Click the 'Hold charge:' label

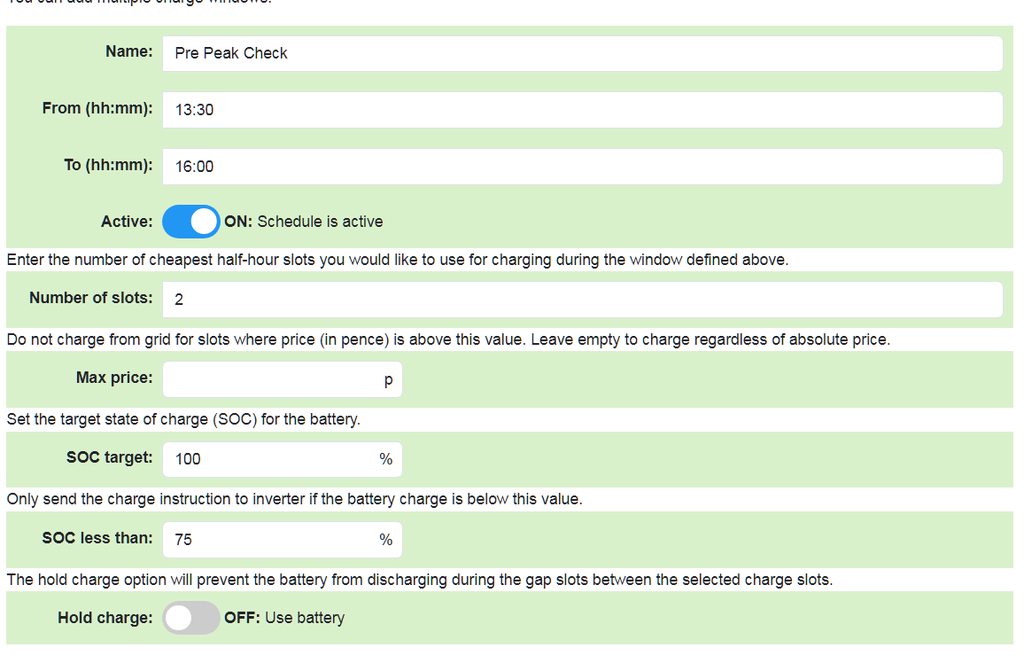click(105, 617)
